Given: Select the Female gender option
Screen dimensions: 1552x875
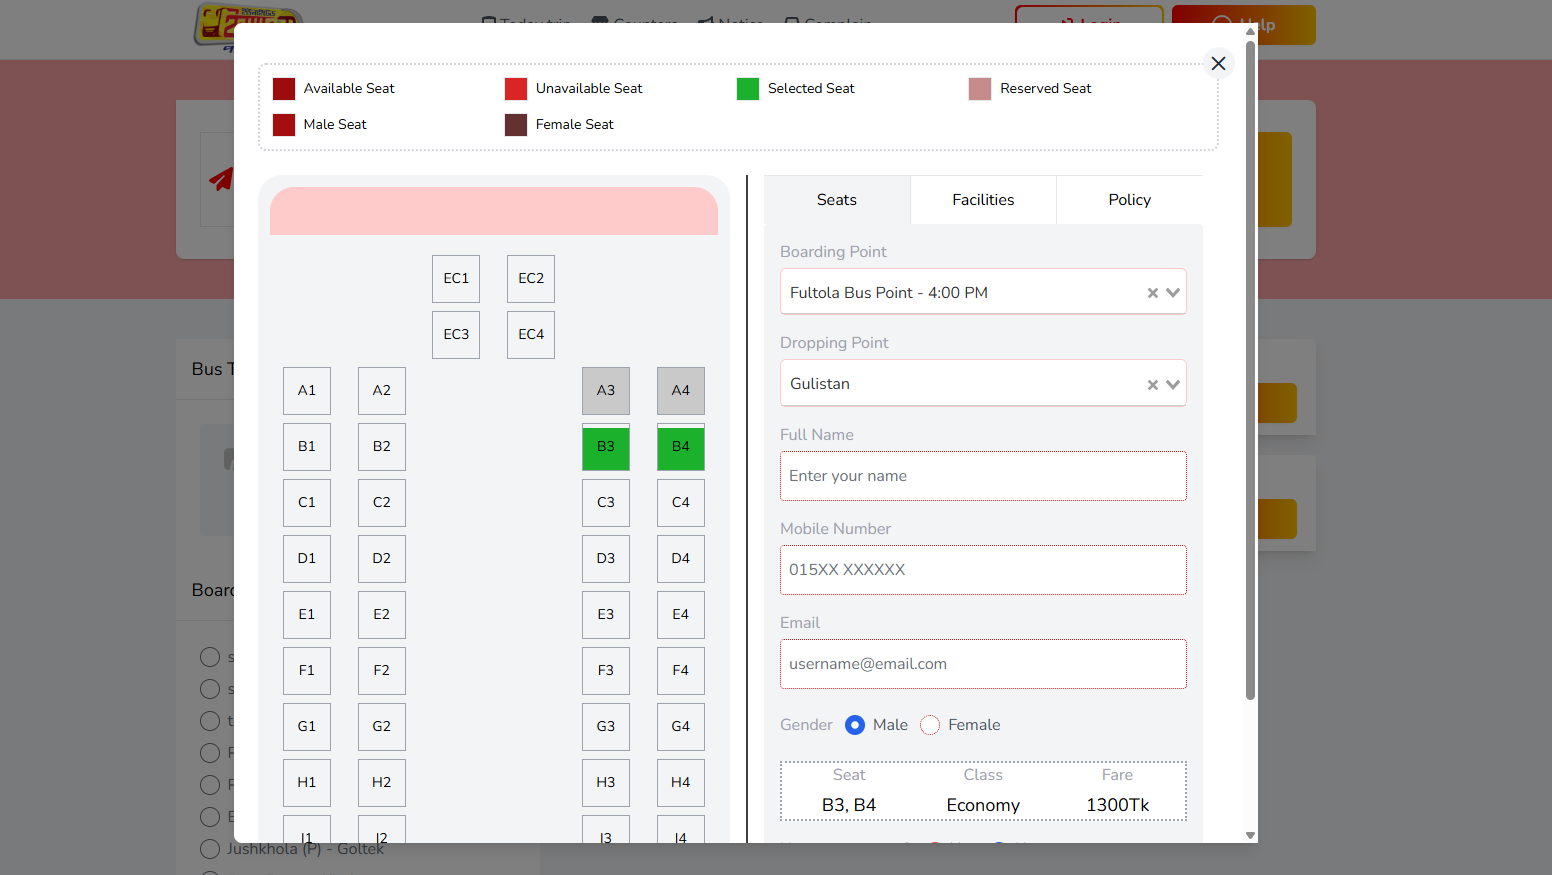Looking at the screenshot, I should coord(930,724).
